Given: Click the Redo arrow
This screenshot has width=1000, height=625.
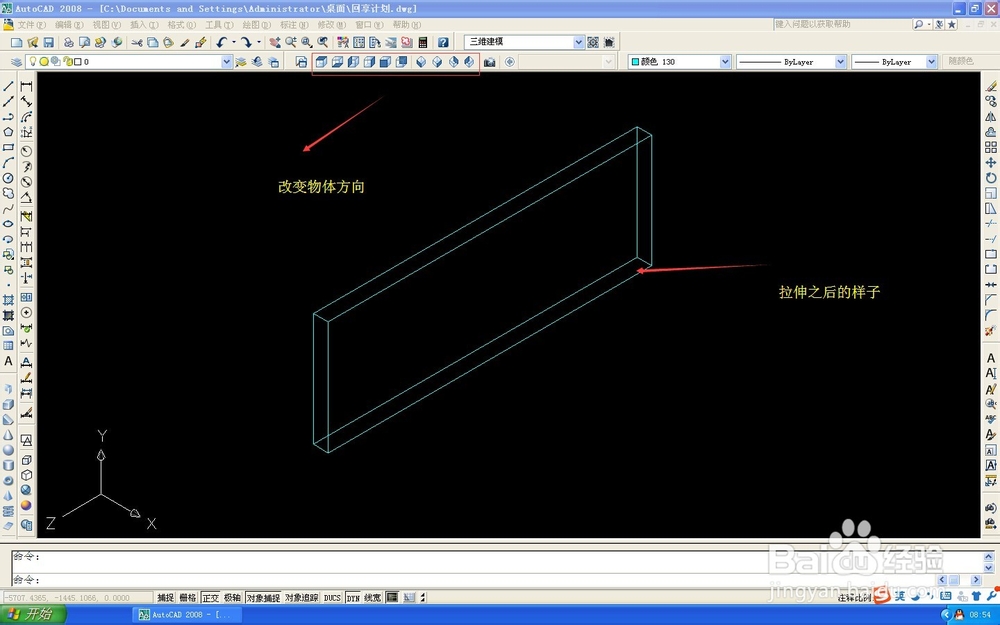Looking at the screenshot, I should tap(246, 42).
